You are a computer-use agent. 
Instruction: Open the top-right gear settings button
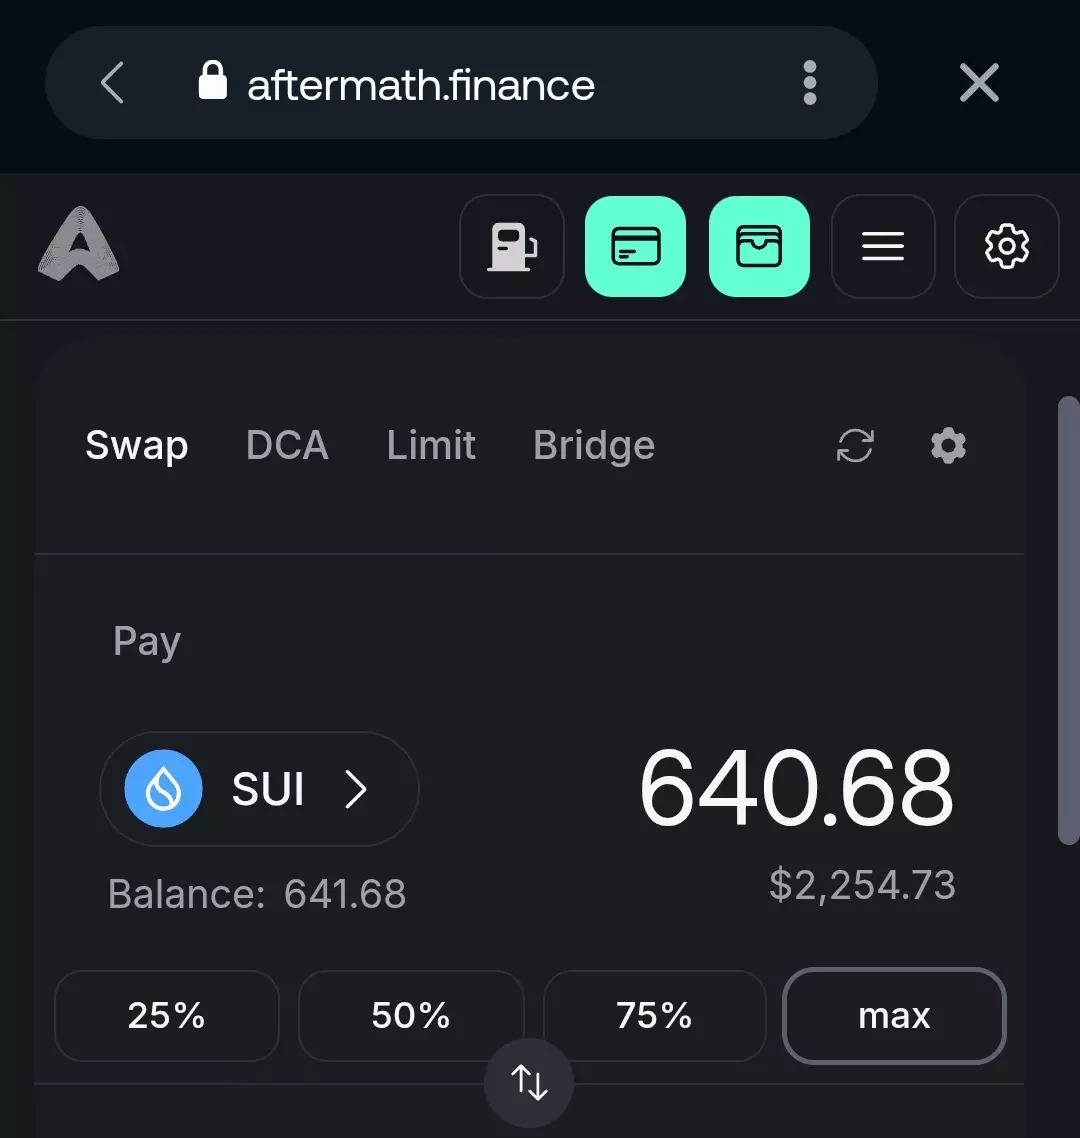[x=1006, y=247]
